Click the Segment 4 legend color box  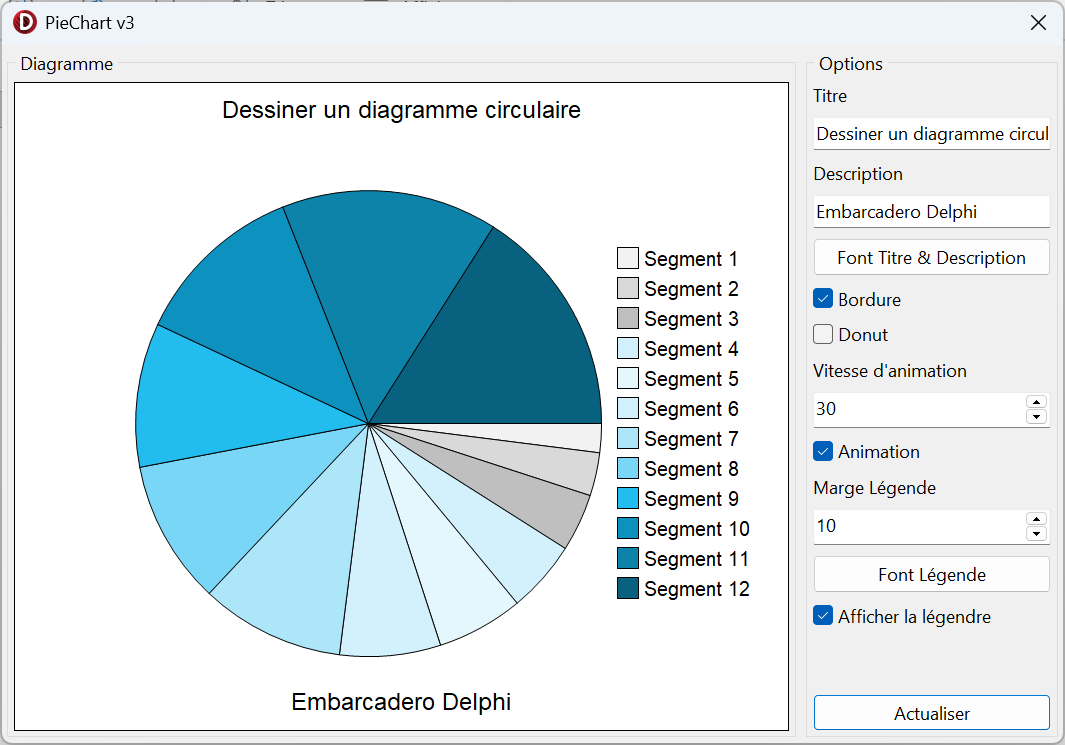[628, 348]
